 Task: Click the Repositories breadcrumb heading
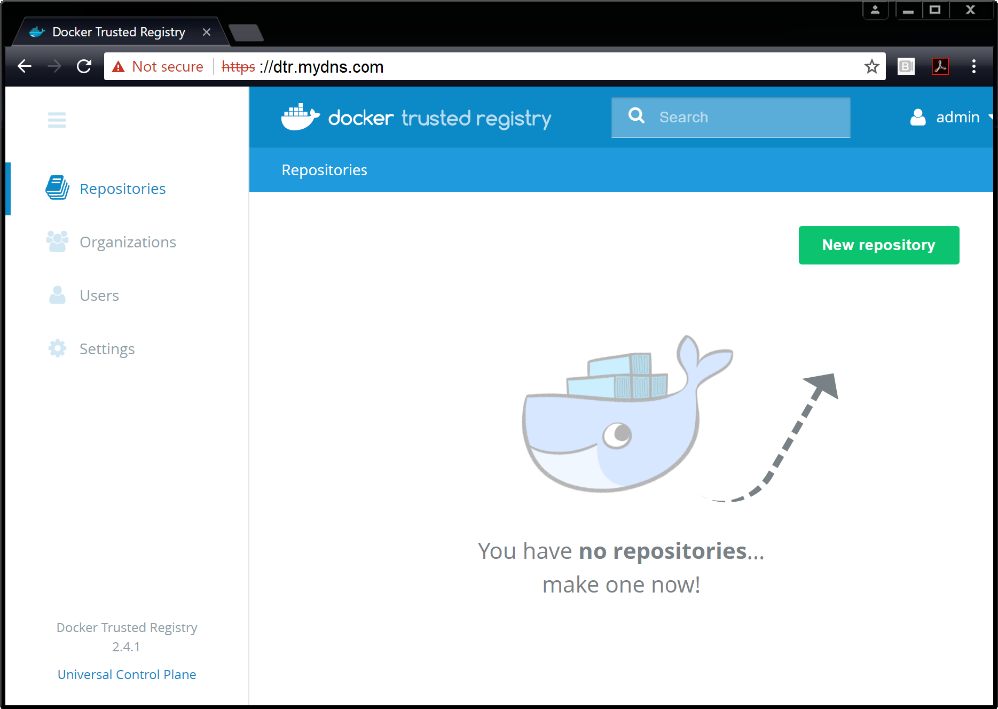(x=324, y=170)
